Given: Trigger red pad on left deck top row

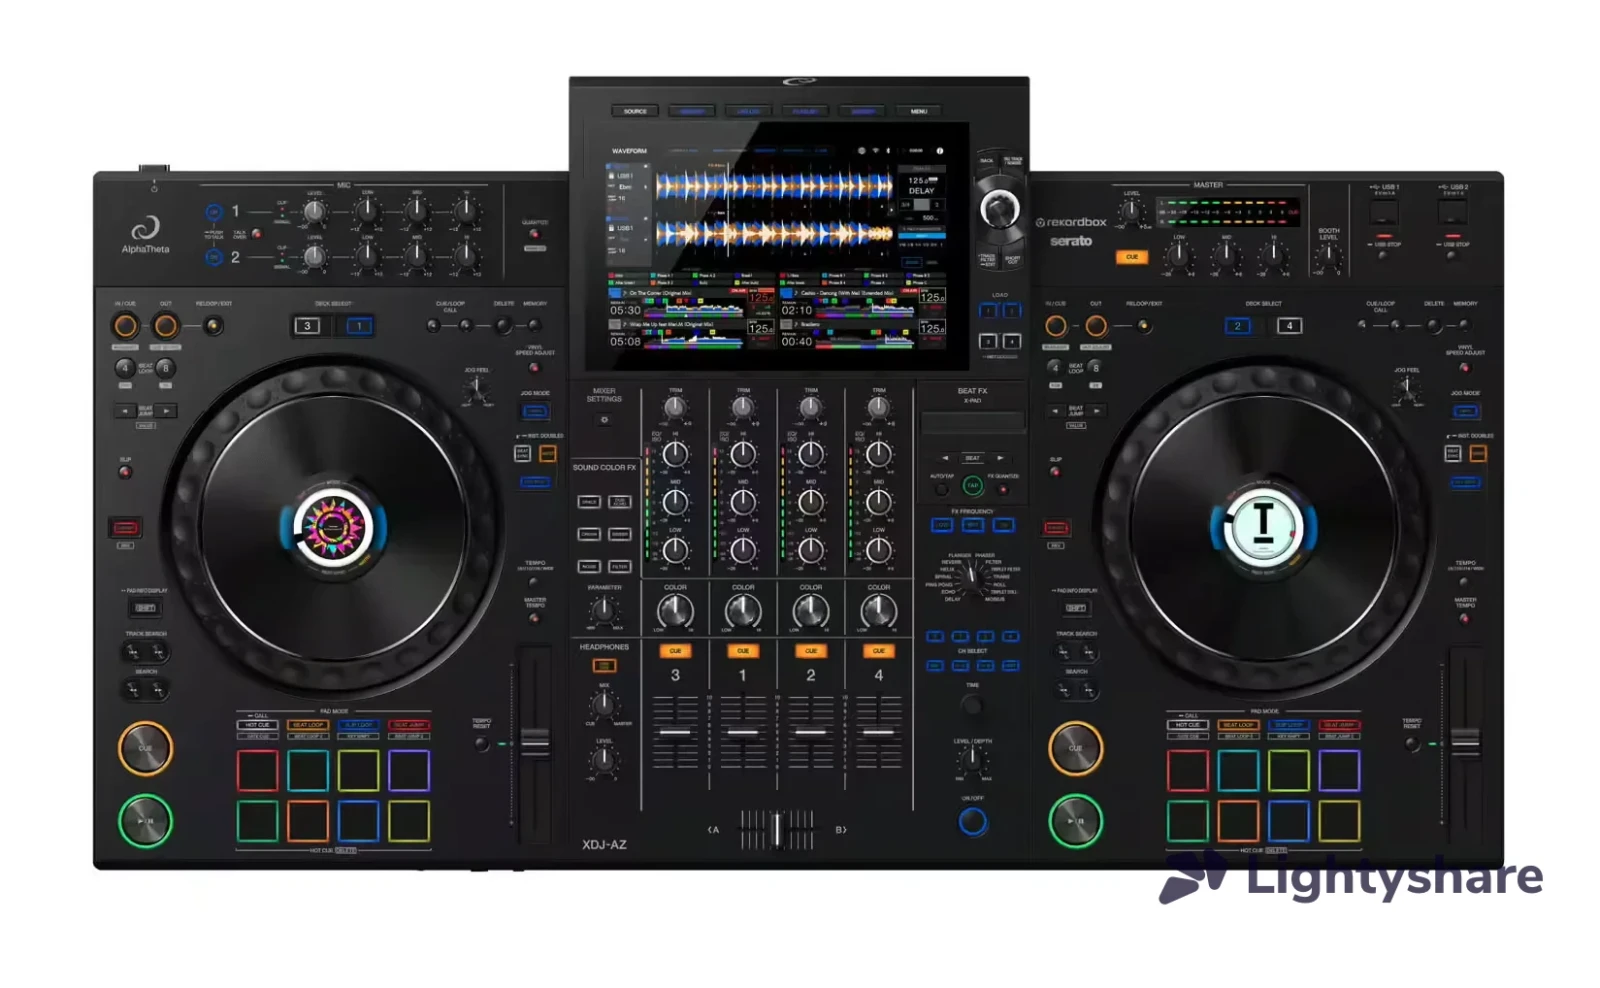Looking at the screenshot, I should click(257, 770).
